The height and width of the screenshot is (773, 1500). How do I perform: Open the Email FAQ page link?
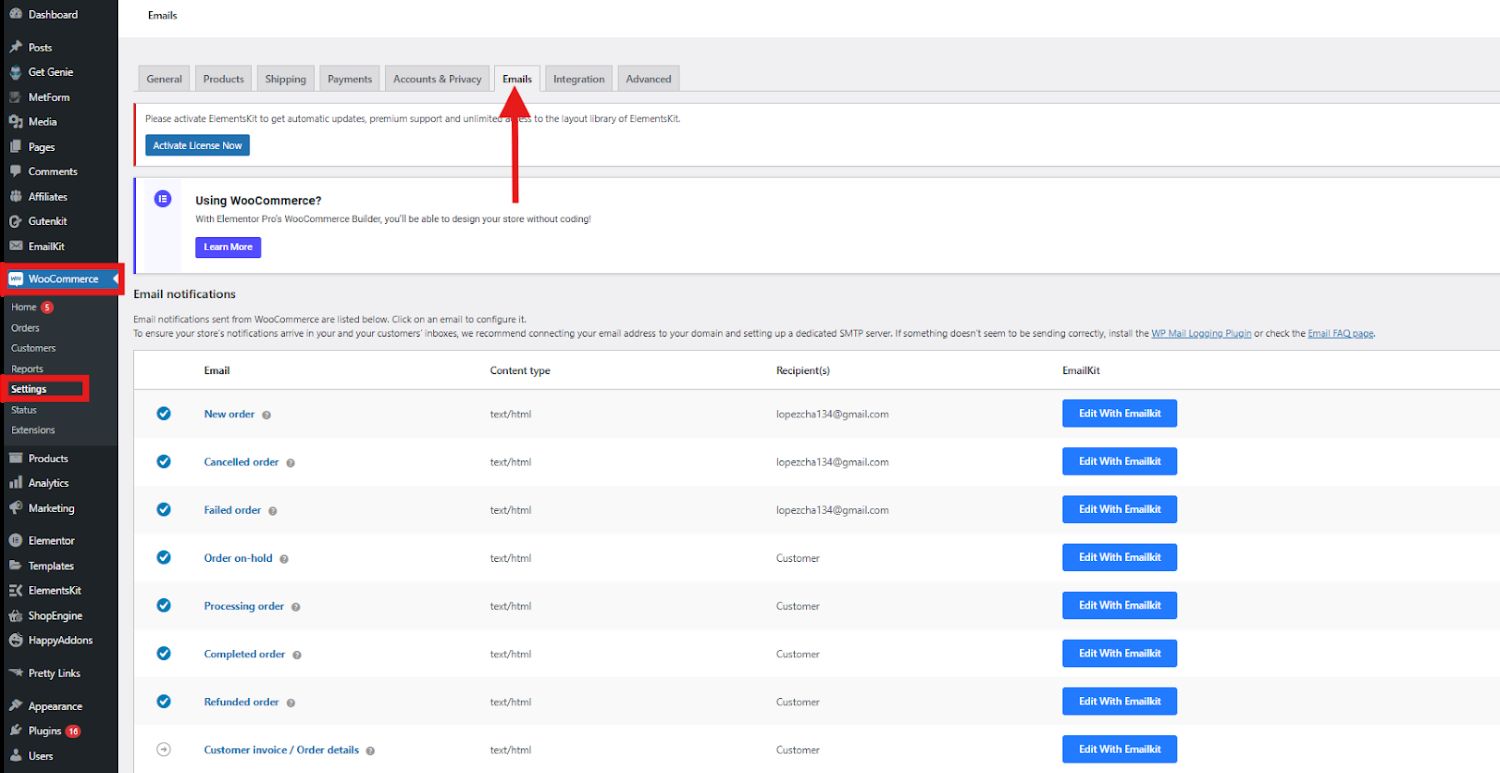1341,333
